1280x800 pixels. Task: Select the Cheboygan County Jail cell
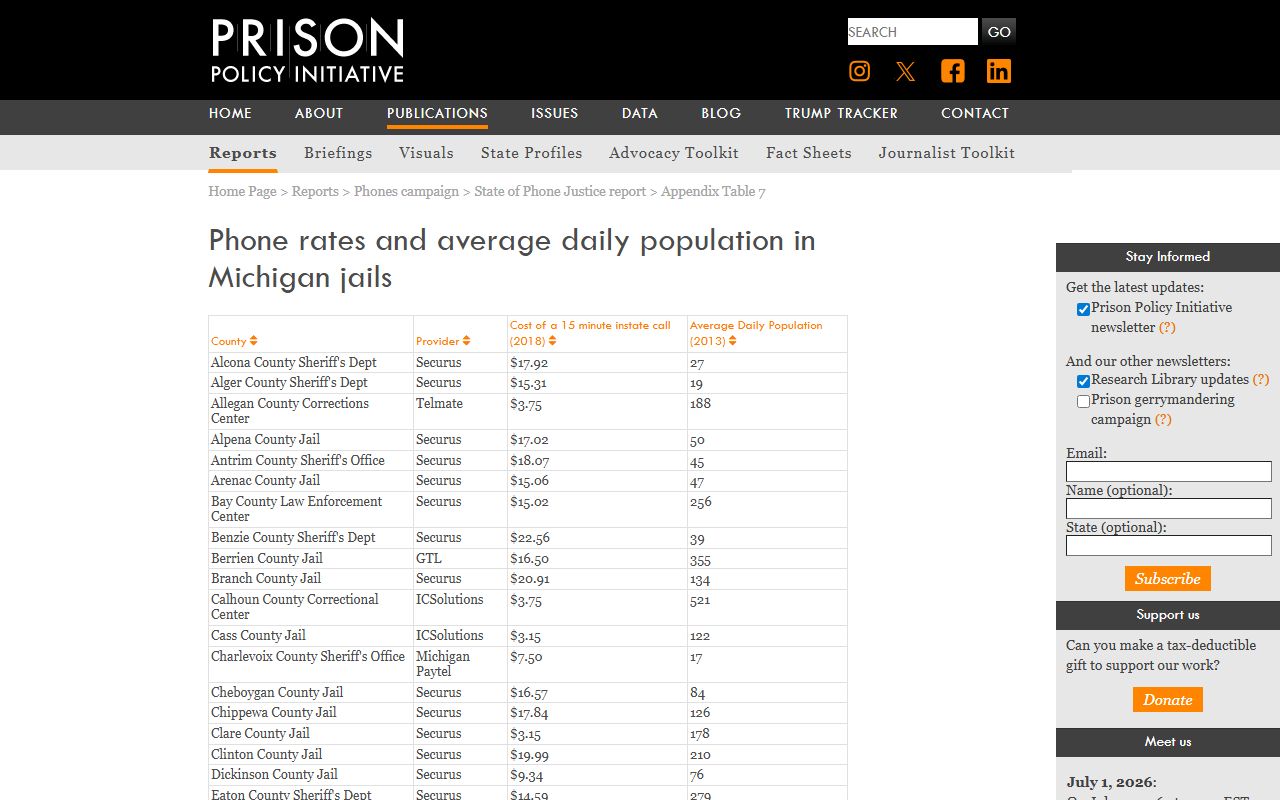click(x=311, y=692)
